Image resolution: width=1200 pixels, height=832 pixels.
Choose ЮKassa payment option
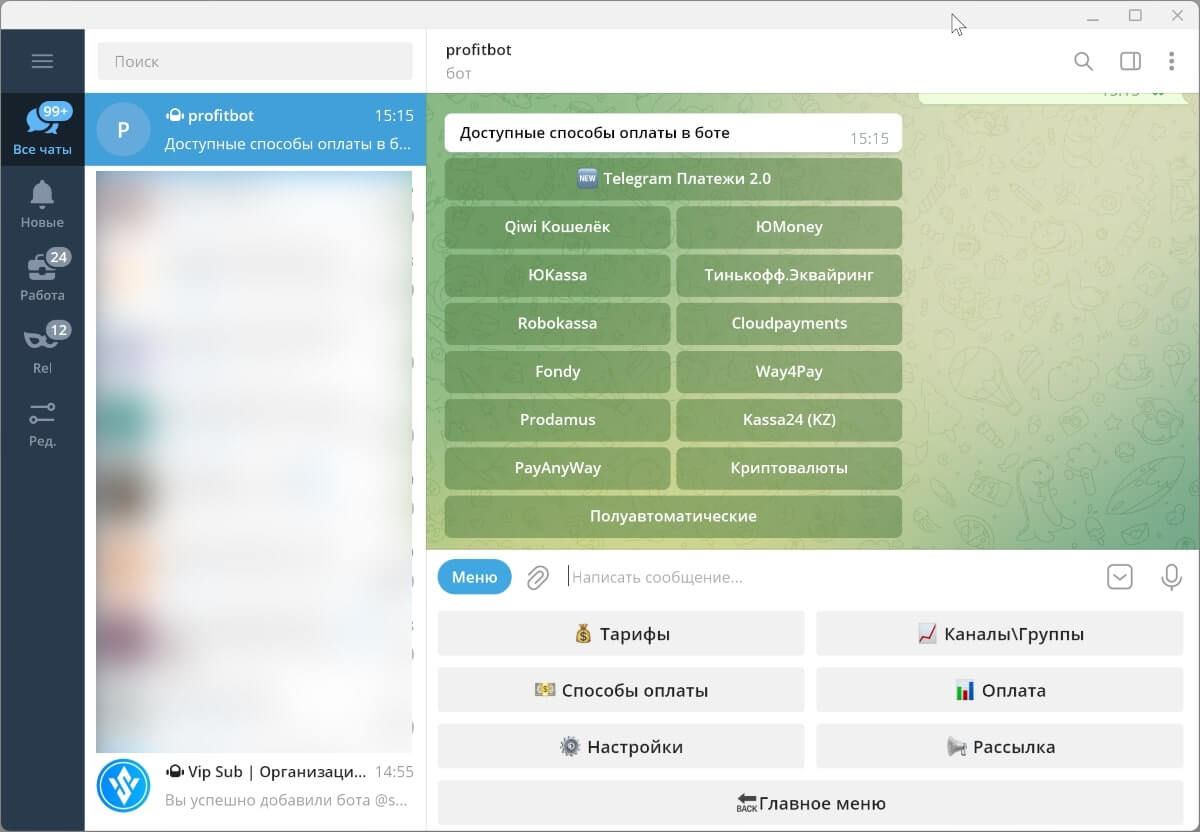coord(557,275)
